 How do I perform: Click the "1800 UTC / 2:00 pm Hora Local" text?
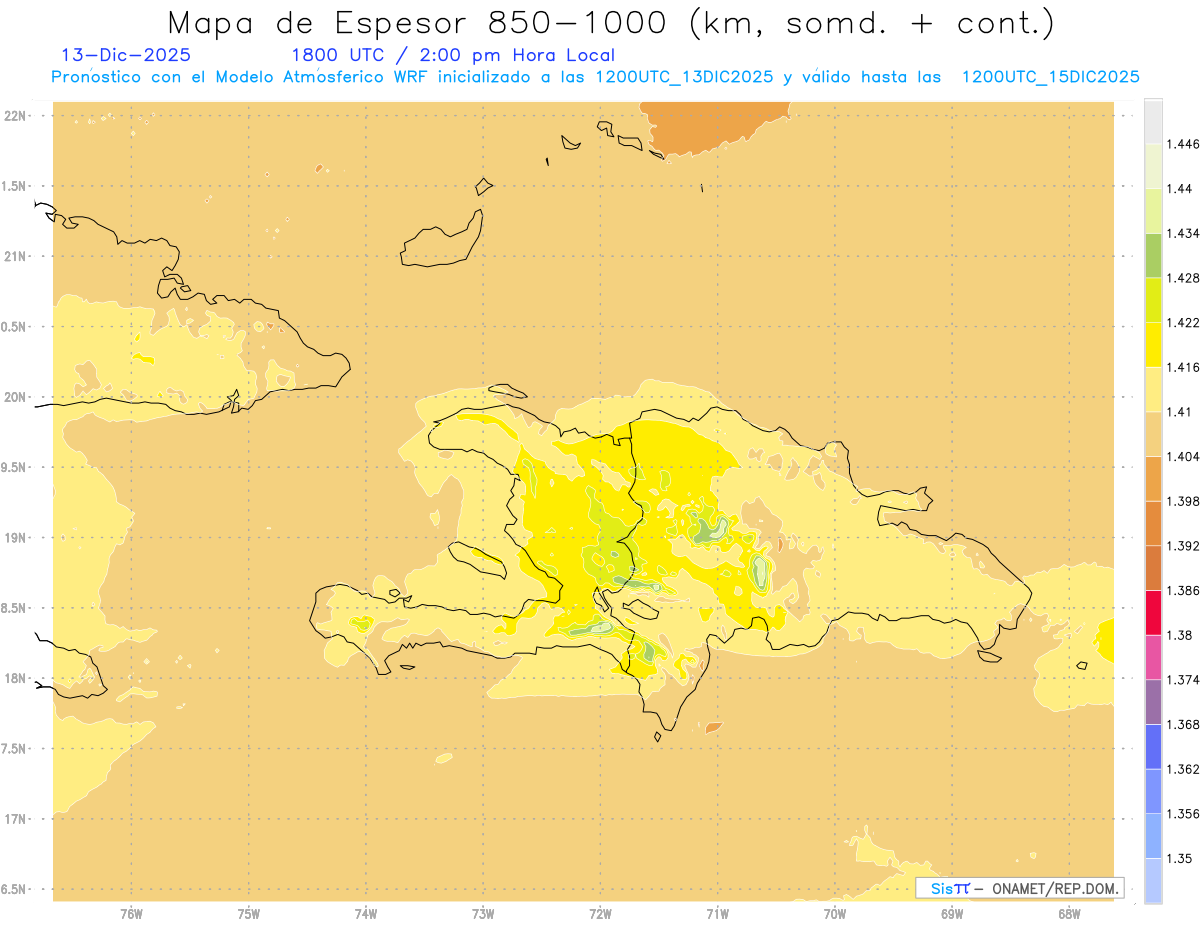tap(452, 56)
